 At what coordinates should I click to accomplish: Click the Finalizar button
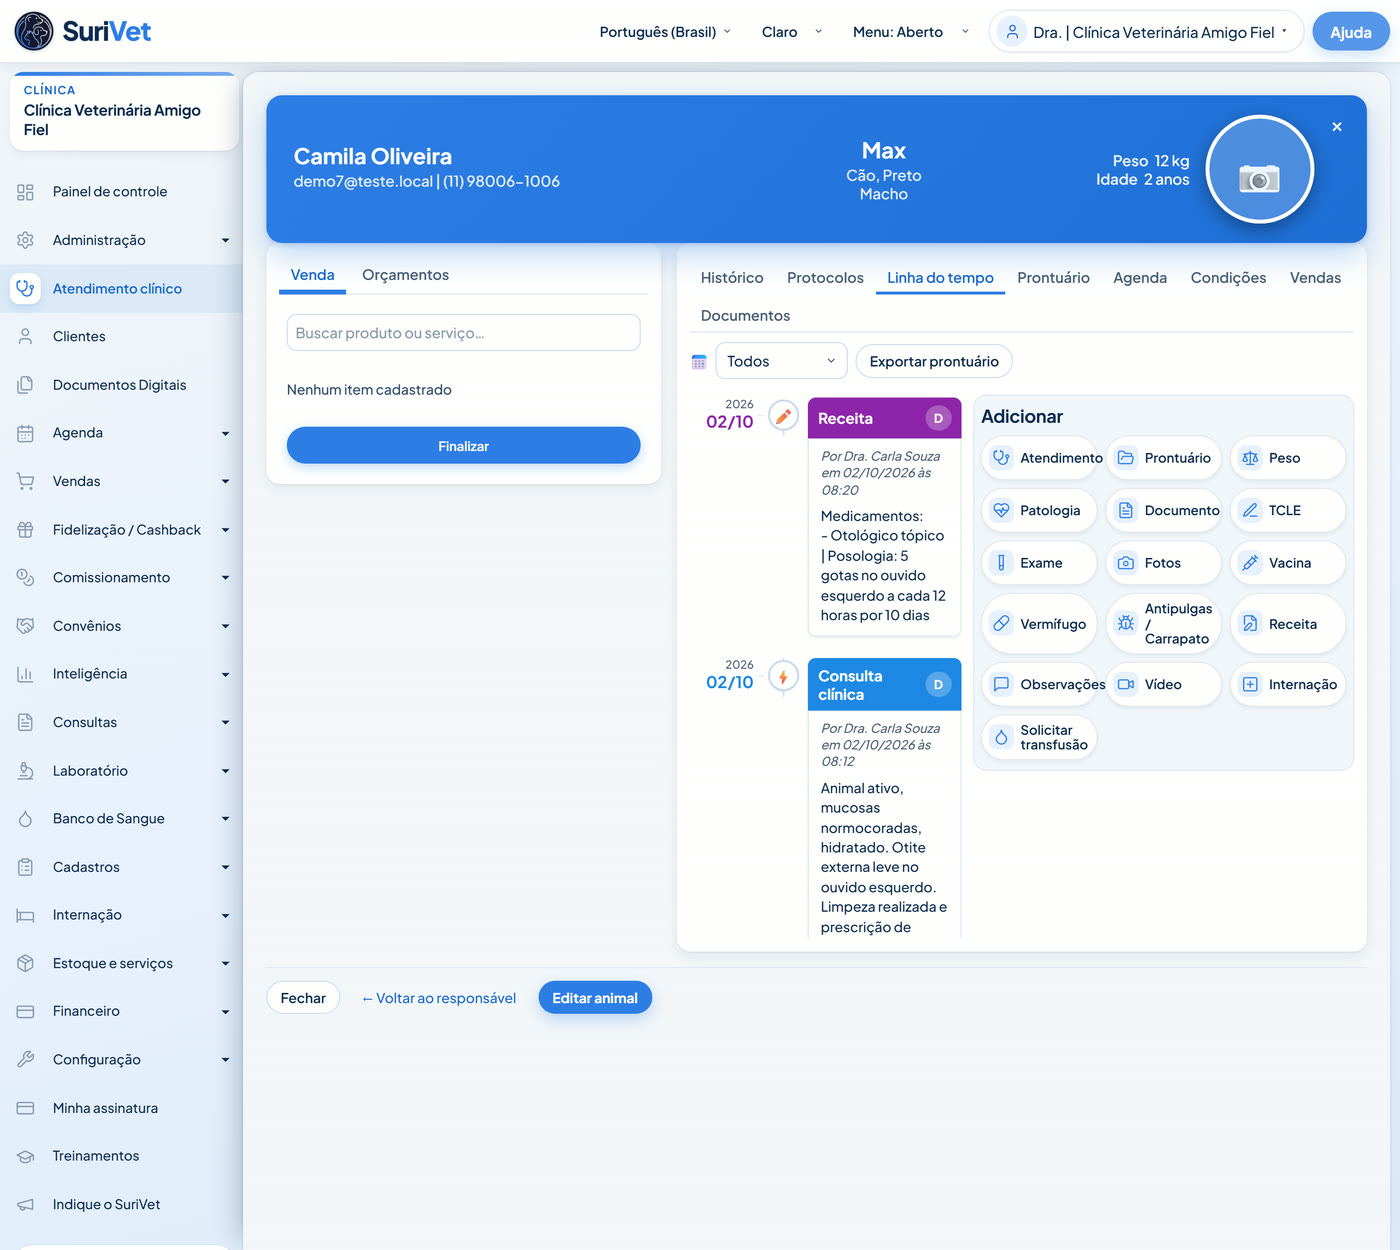click(463, 446)
